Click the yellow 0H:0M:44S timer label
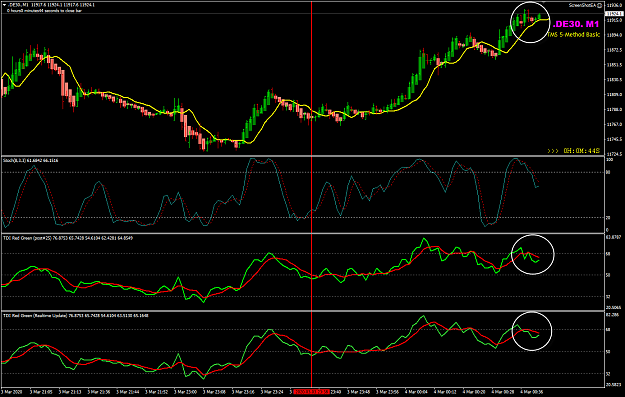Viewport: 625px width, 397px height. pyautogui.click(x=581, y=151)
